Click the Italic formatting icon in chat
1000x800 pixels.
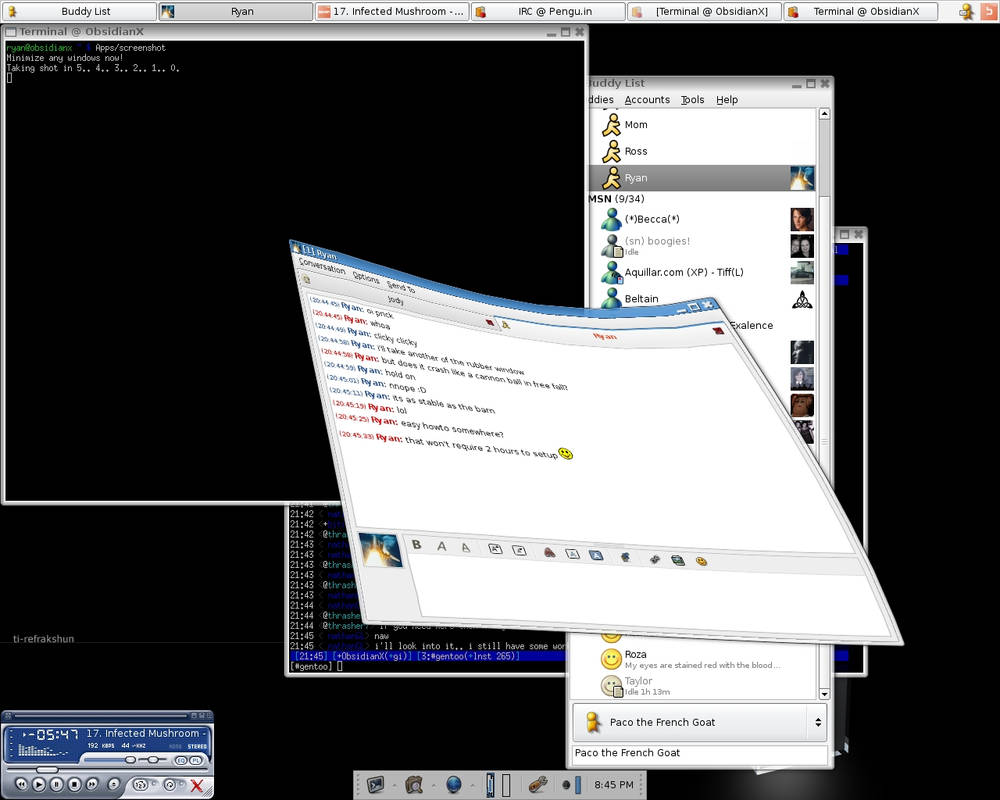coord(441,546)
